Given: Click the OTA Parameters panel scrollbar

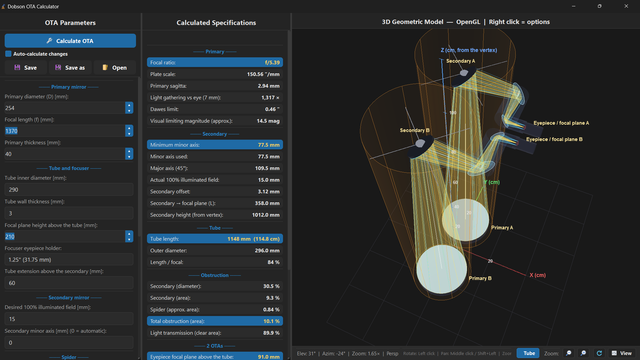Looking at the screenshot, I should click(139, 157).
